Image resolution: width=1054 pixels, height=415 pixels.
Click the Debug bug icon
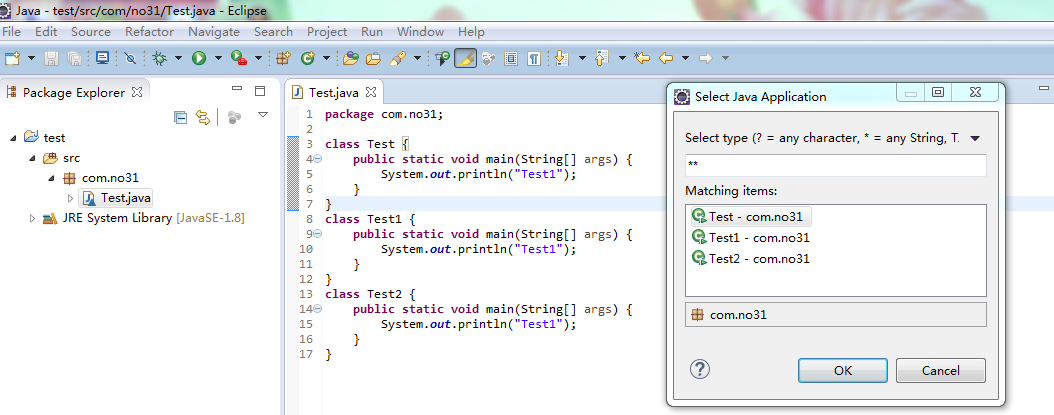(158, 59)
